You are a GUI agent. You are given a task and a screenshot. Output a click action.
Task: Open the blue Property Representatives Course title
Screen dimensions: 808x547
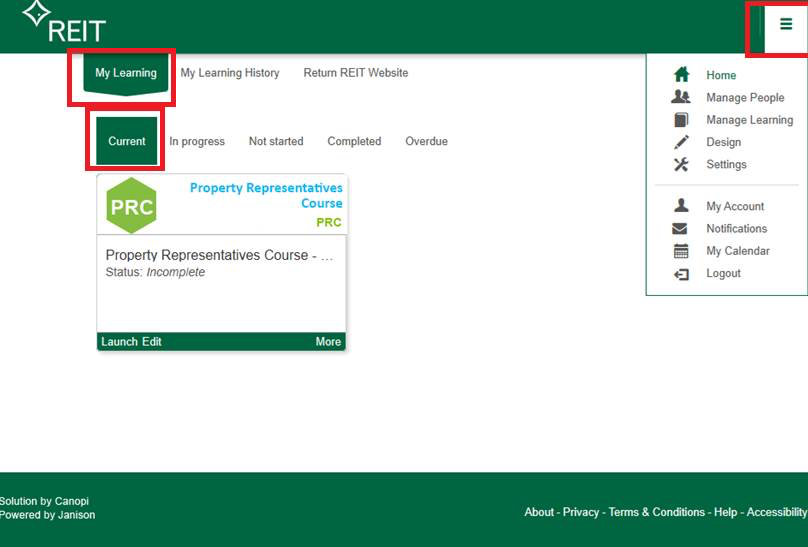266,195
